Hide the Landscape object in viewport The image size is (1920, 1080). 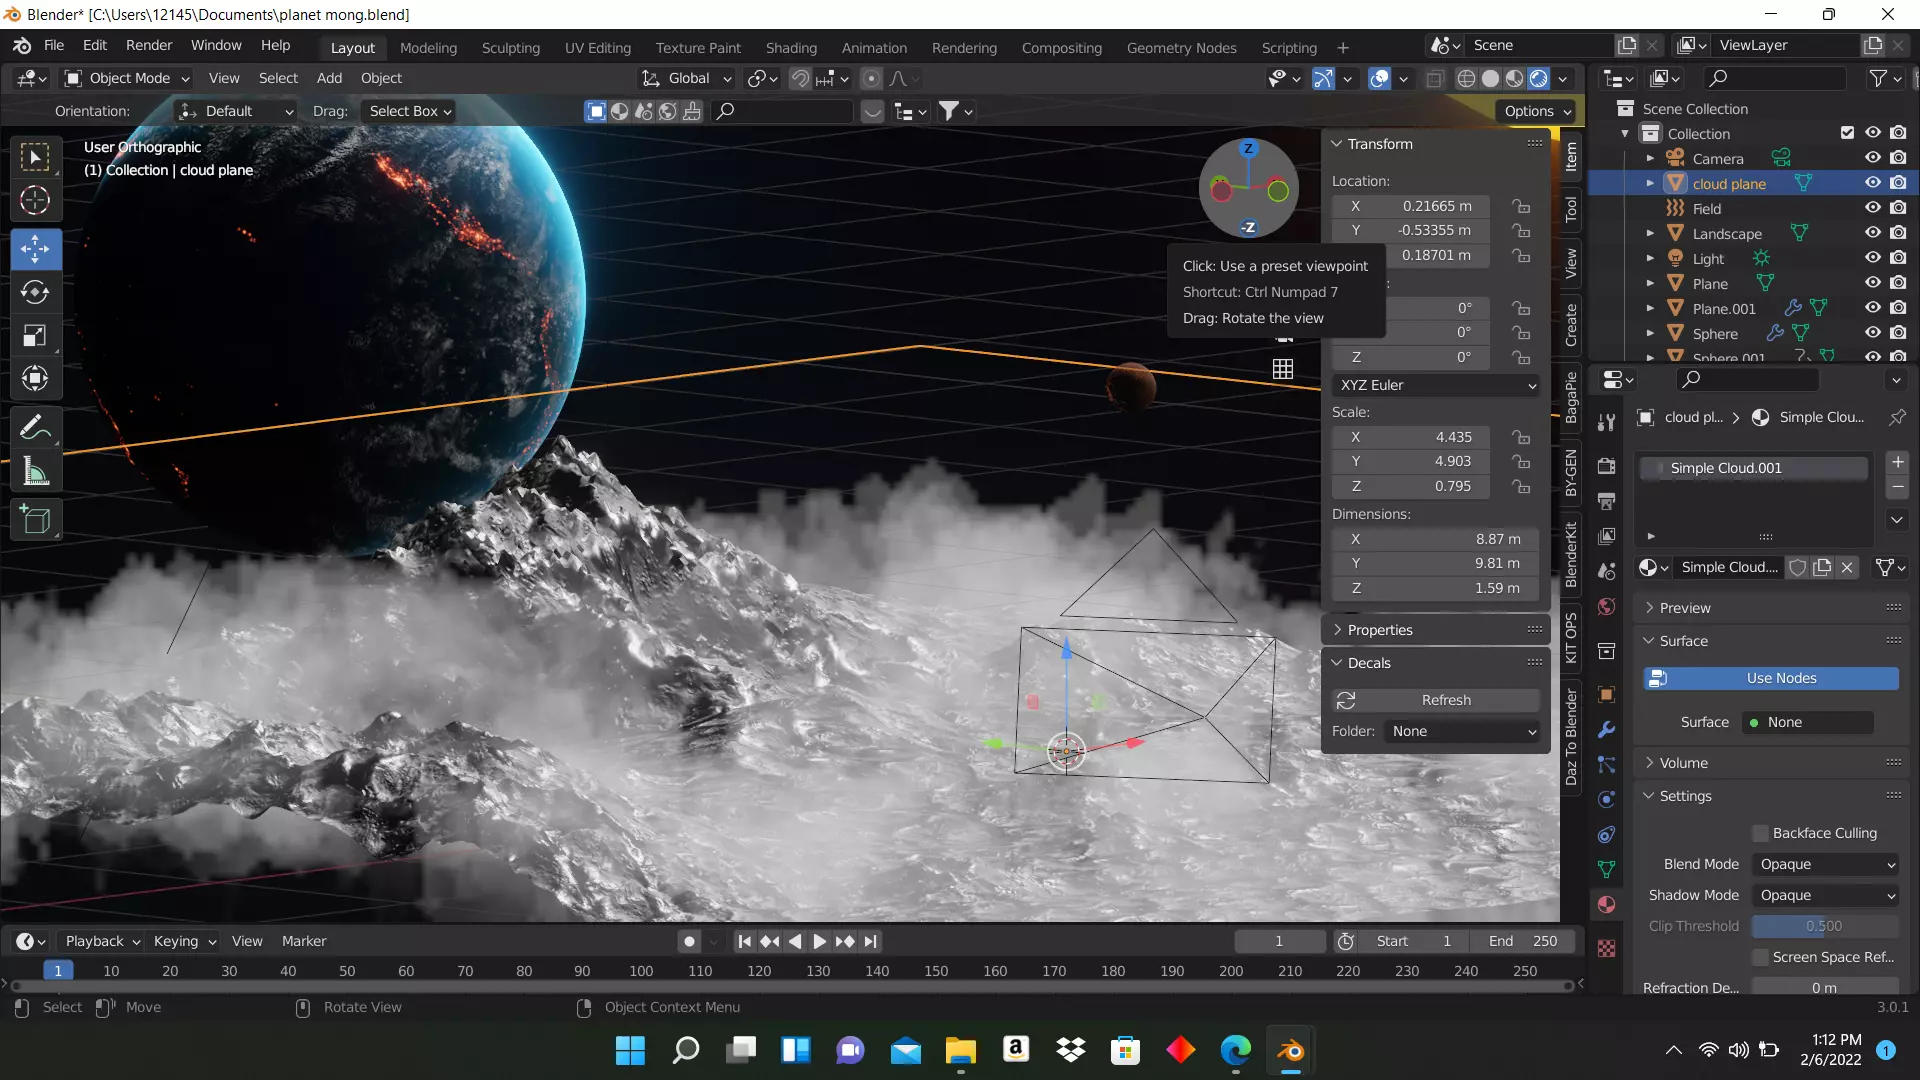click(1872, 233)
